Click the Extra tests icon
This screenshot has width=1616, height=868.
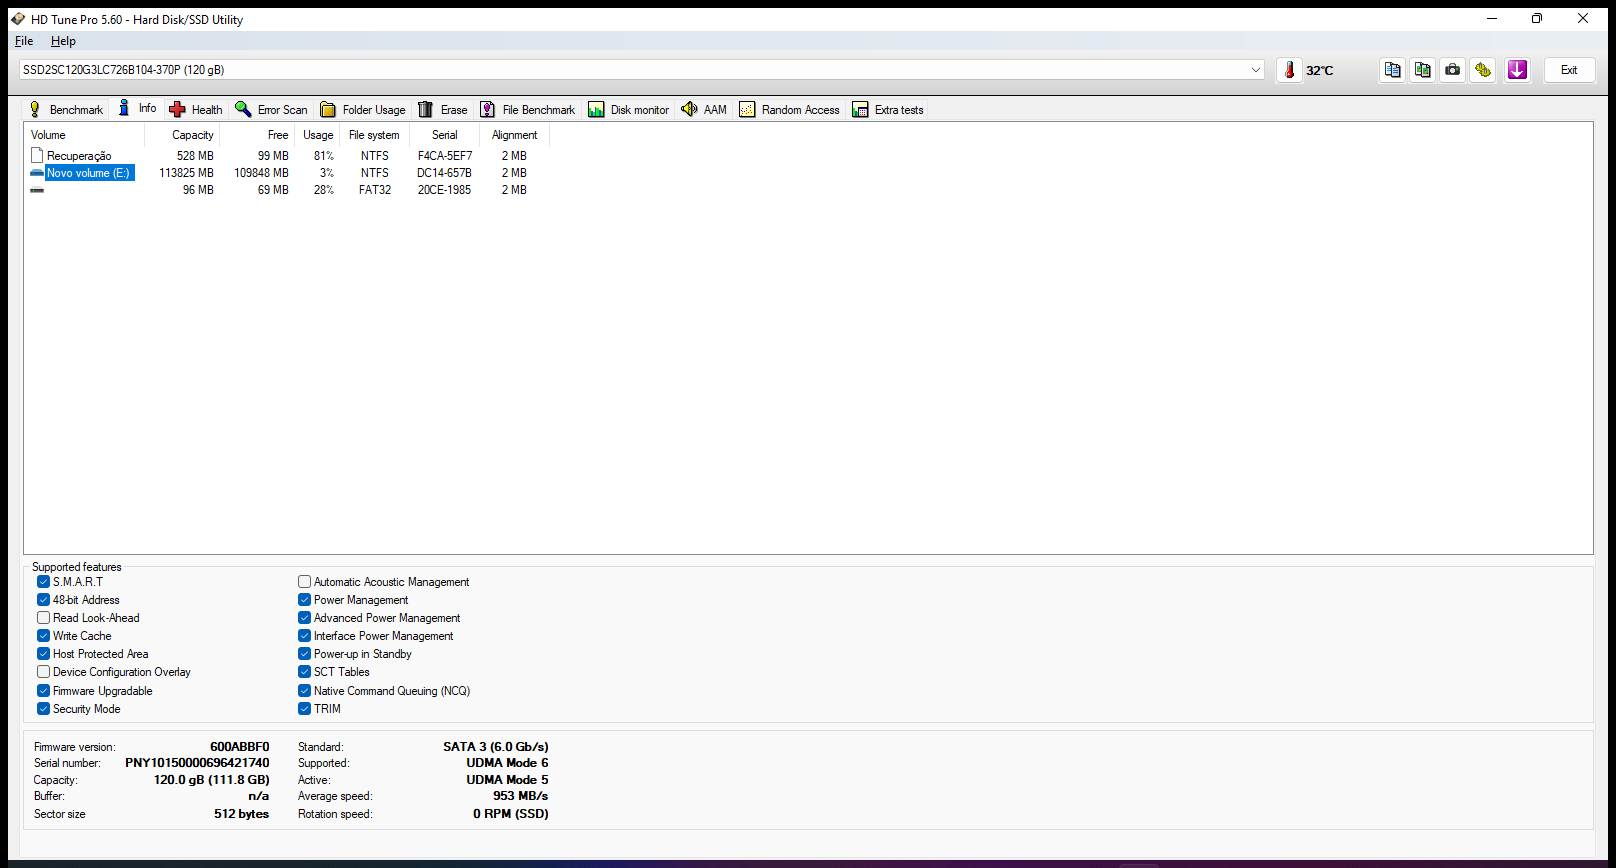tap(860, 109)
